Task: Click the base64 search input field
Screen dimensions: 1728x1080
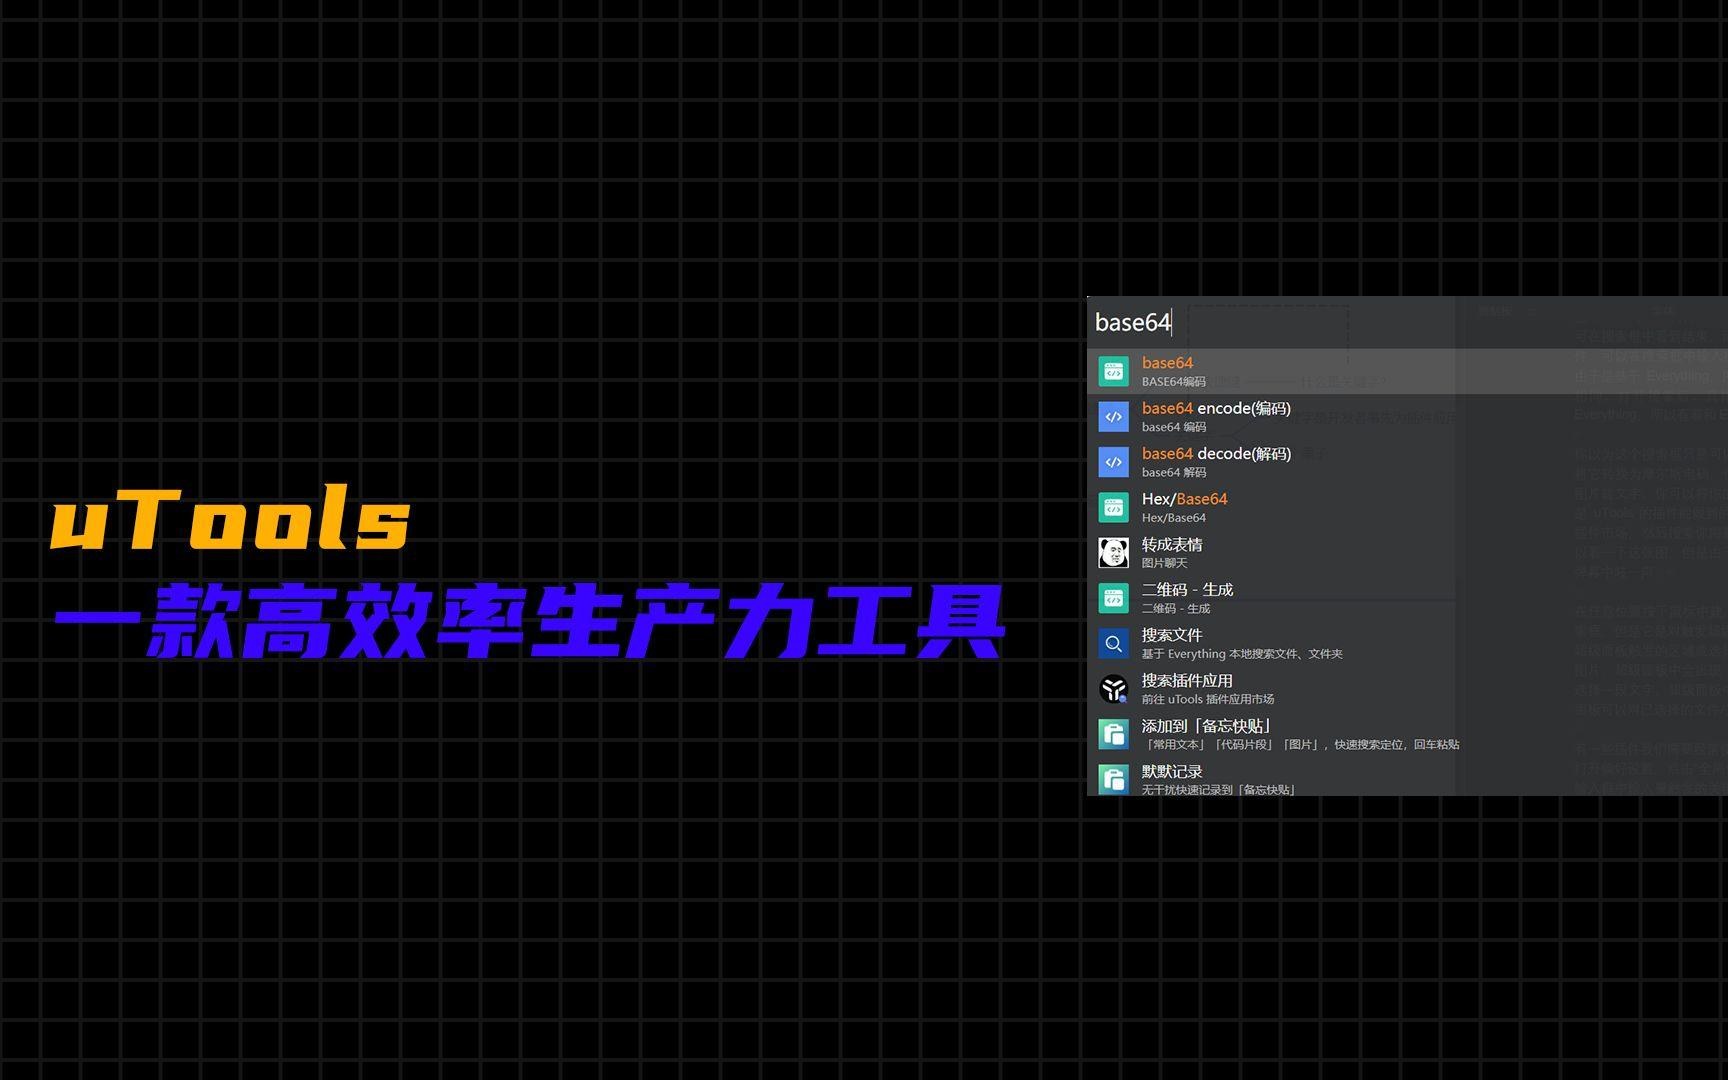Action: (x=1407, y=322)
